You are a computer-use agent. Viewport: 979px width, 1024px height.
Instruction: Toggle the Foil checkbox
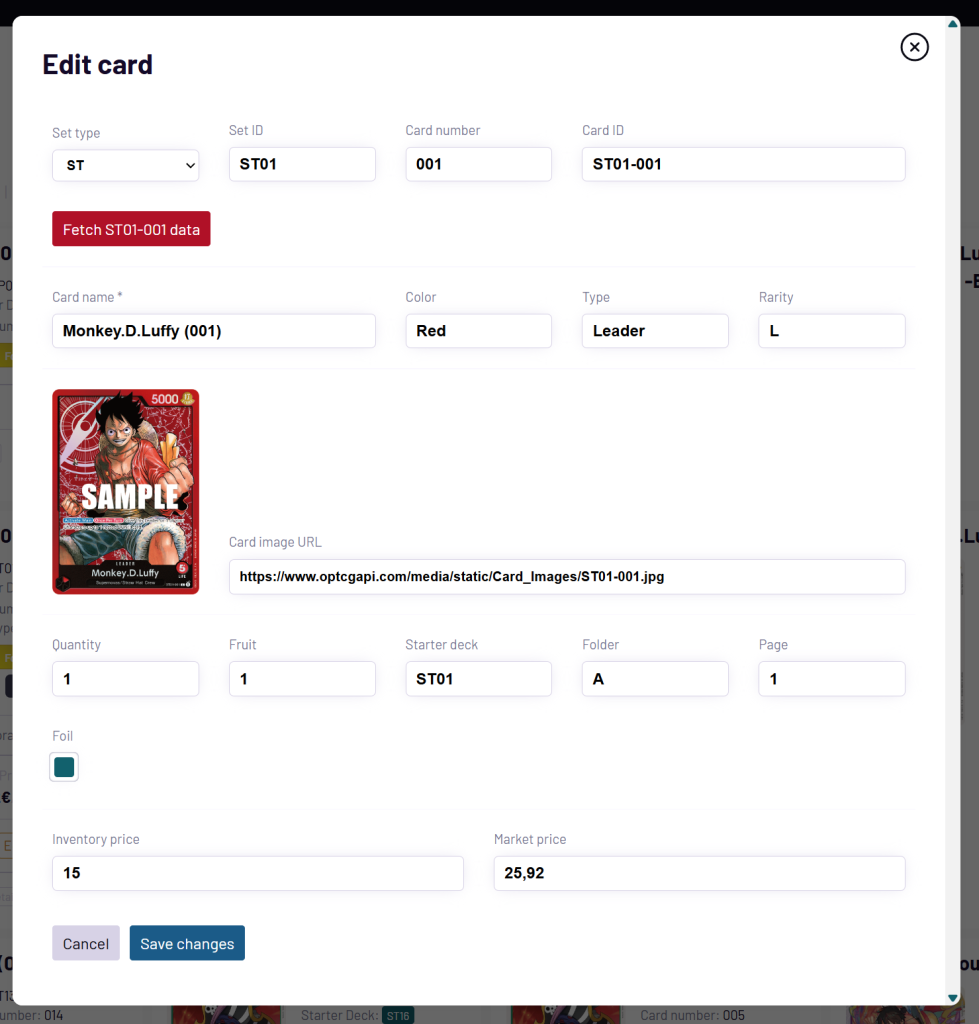pos(63,767)
